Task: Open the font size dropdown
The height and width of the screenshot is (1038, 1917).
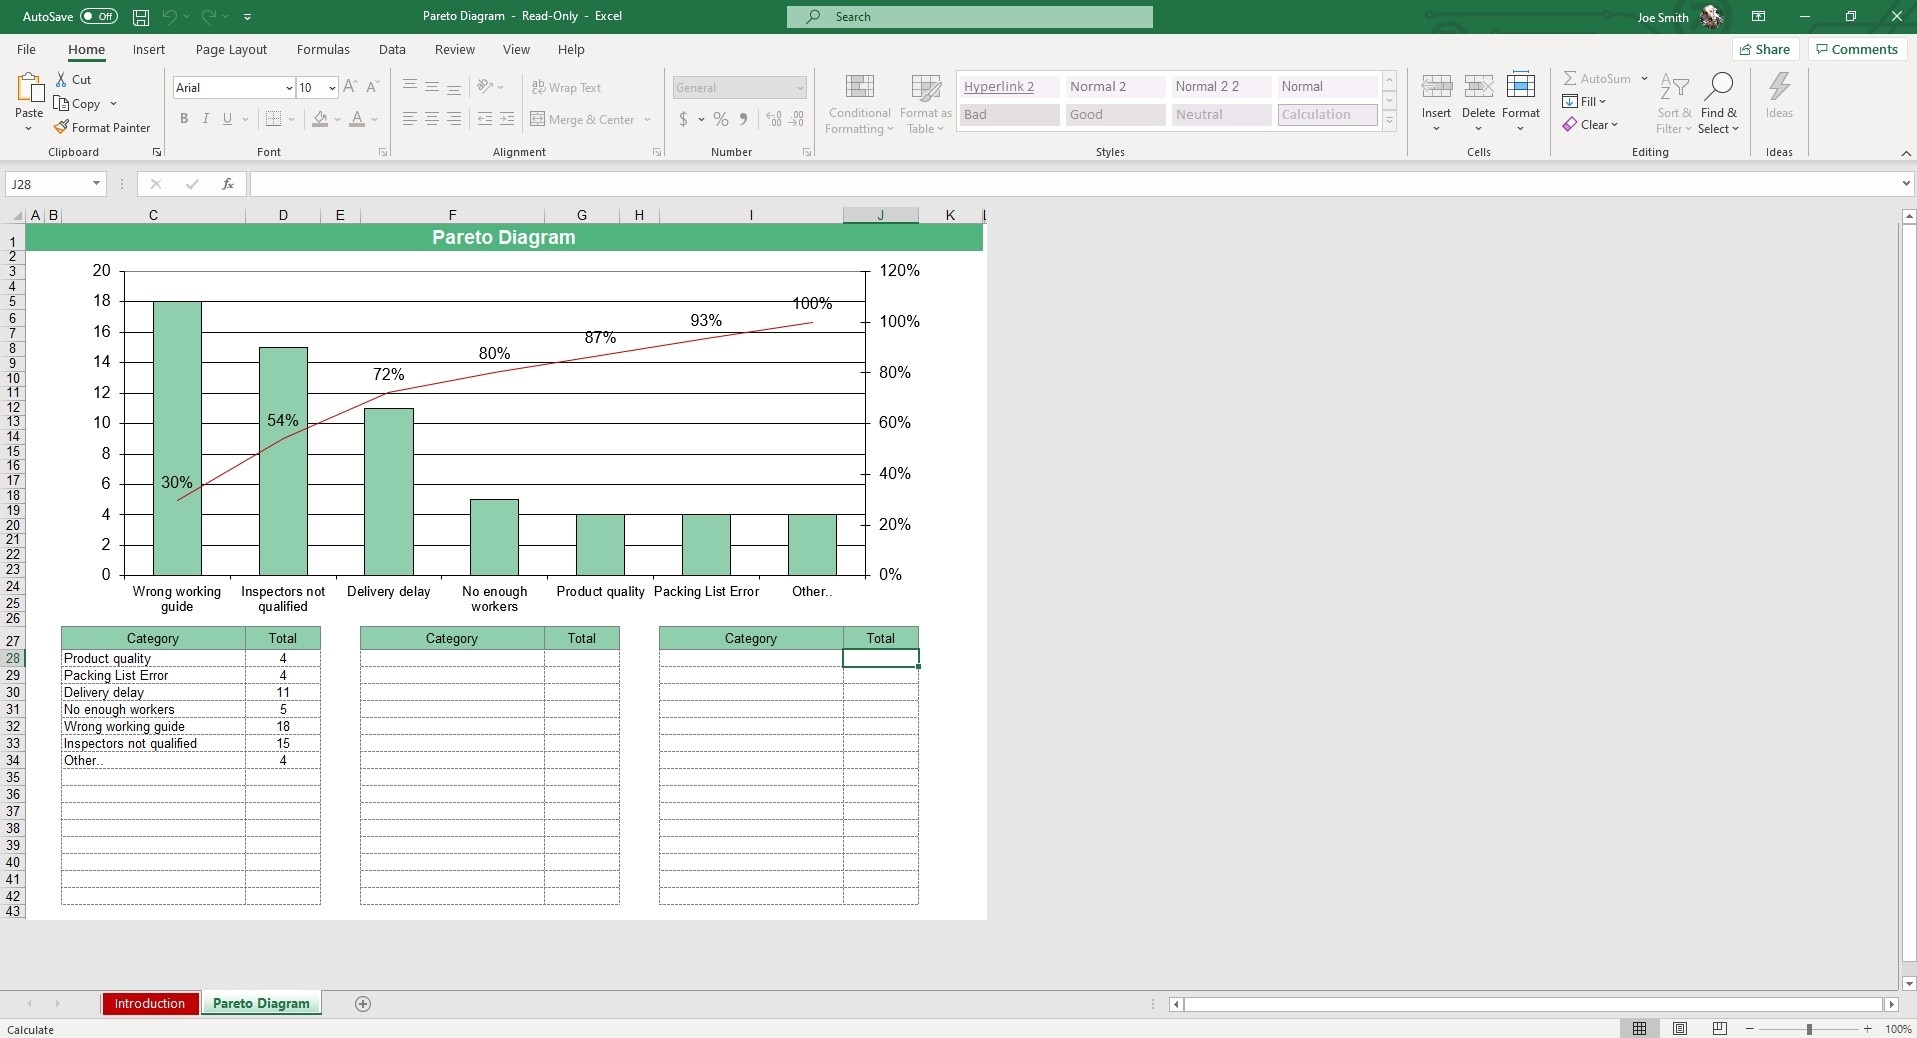Action: click(333, 87)
